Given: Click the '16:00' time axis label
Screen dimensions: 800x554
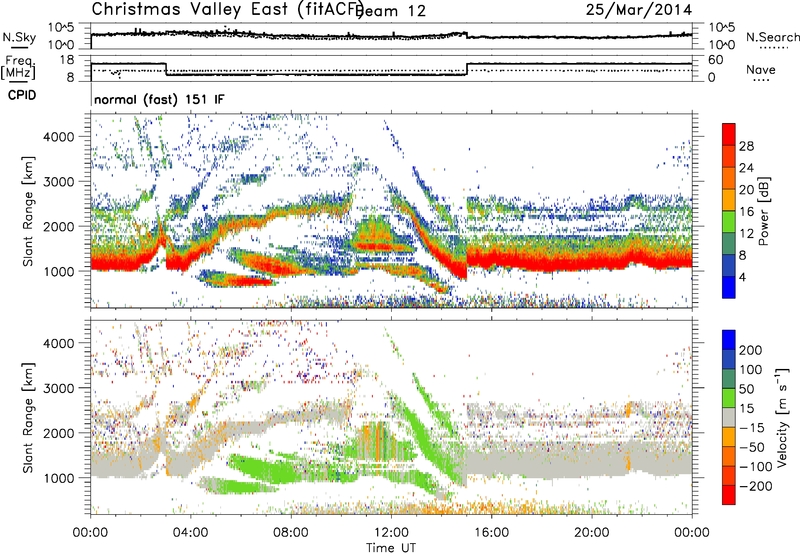Looking at the screenshot, I should click(x=491, y=533).
